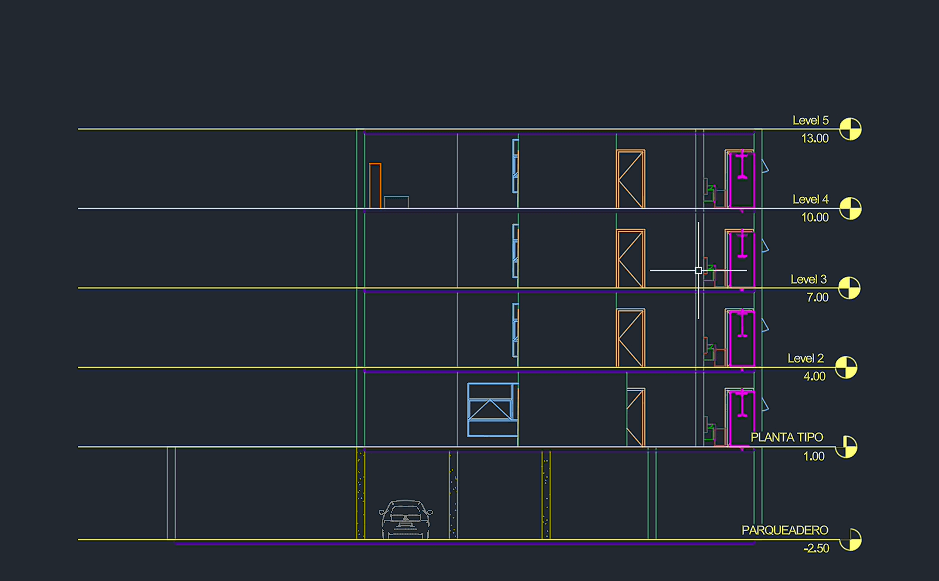Select the car symbol in the parking level
The height and width of the screenshot is (581, 939).
(406, 519)
